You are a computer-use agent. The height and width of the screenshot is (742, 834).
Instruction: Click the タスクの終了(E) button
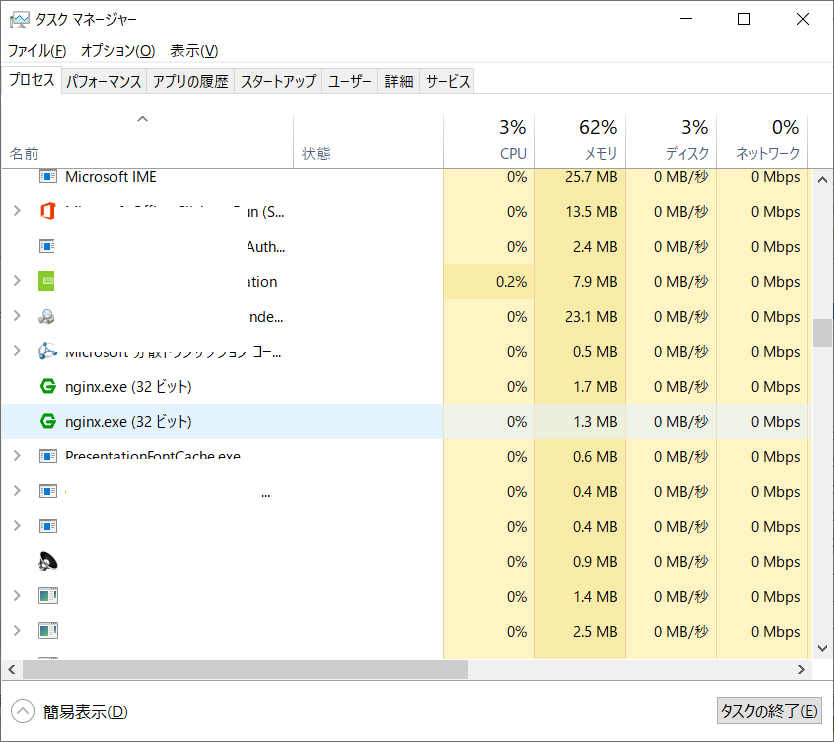point(769,711)
